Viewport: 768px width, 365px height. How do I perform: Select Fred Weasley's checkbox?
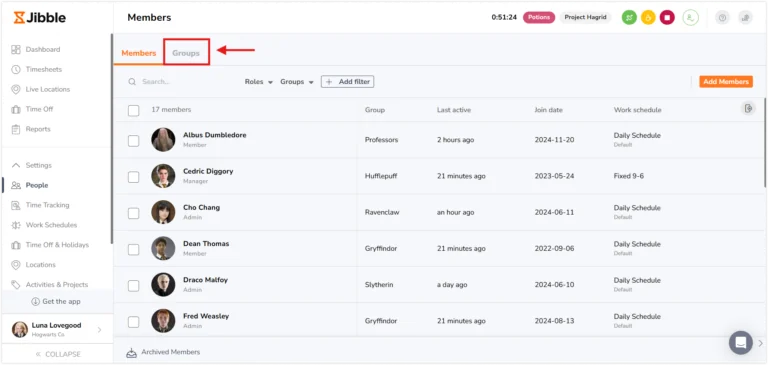point(134,322)
